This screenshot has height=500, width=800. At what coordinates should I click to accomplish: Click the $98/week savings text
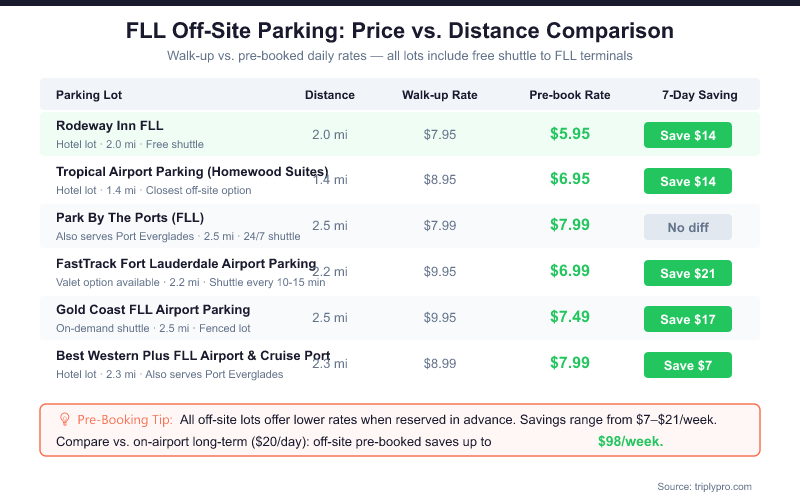point(630,441)
